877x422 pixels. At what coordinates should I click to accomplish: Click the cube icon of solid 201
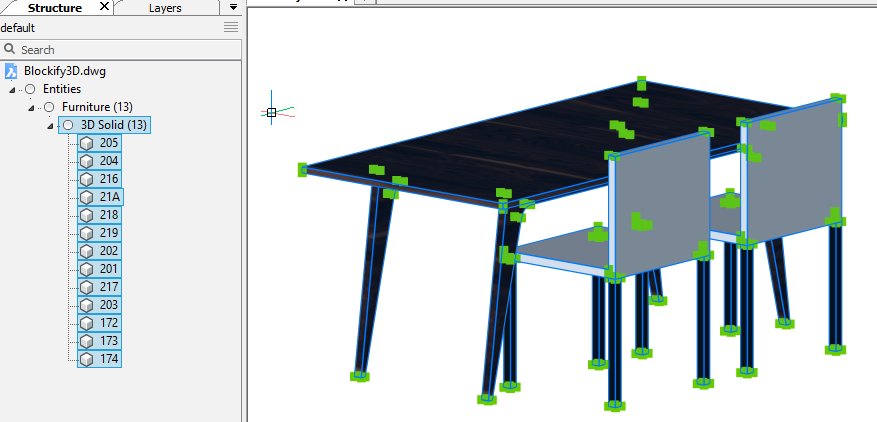coord(86,269)
